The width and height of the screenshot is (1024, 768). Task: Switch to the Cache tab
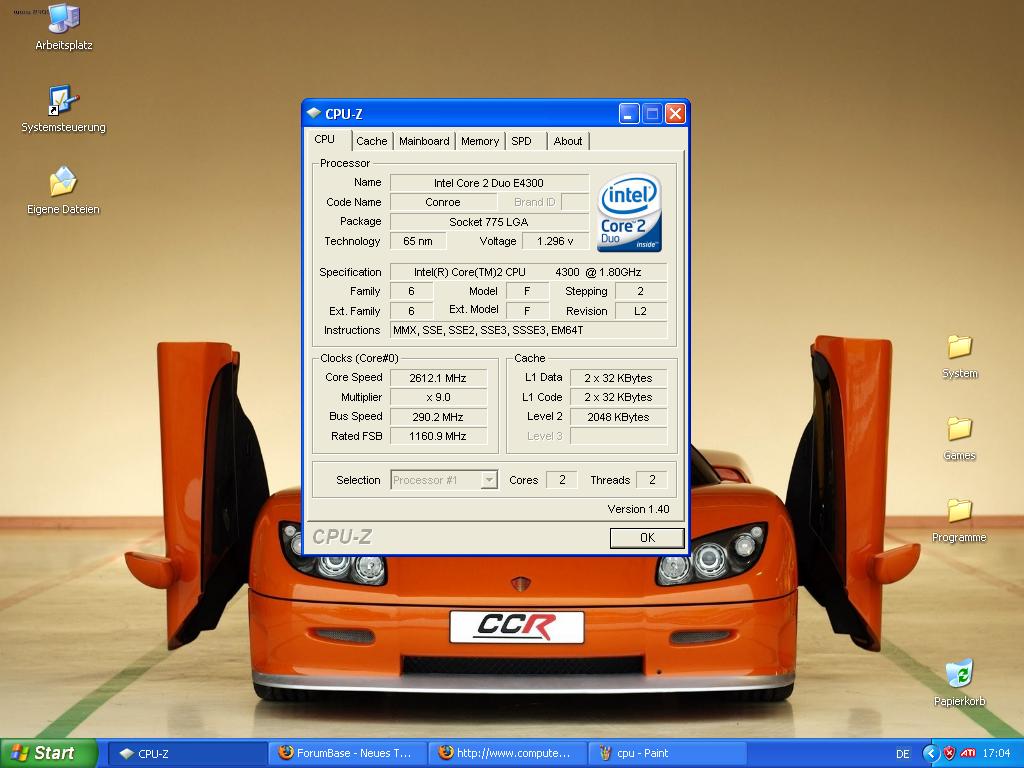click(x=372, y=141)
